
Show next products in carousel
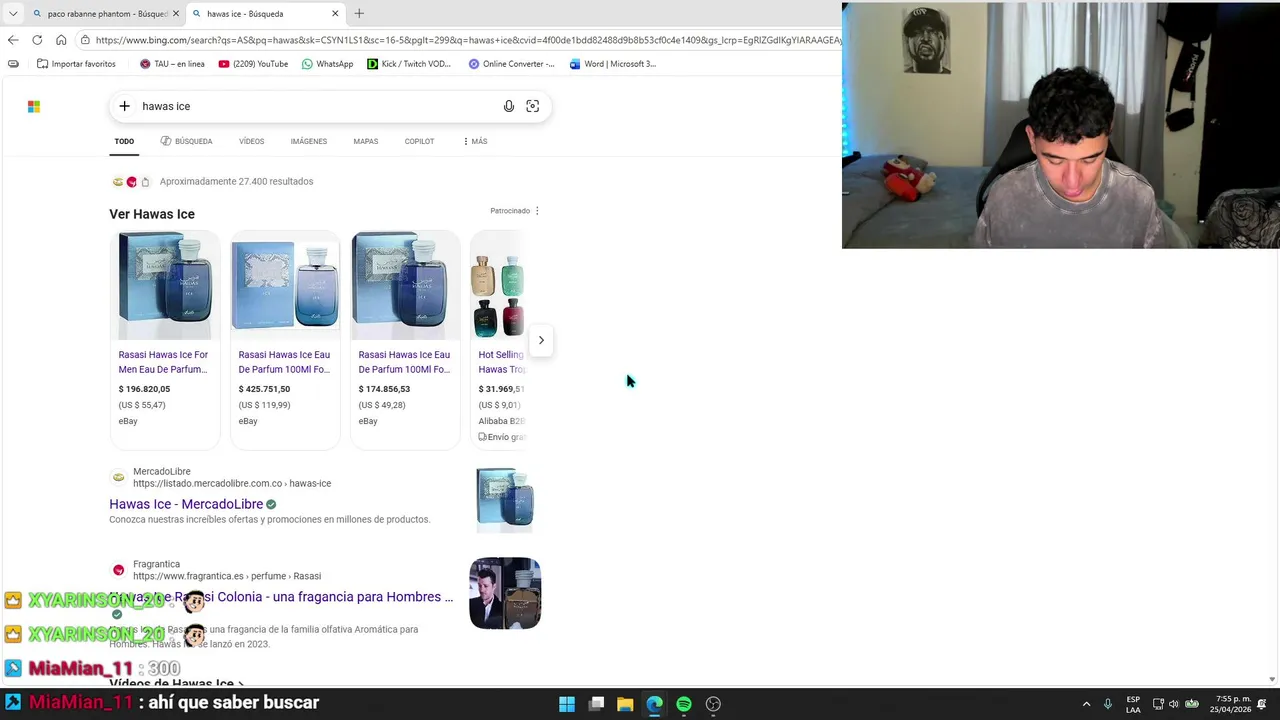[x=541, y=340]
